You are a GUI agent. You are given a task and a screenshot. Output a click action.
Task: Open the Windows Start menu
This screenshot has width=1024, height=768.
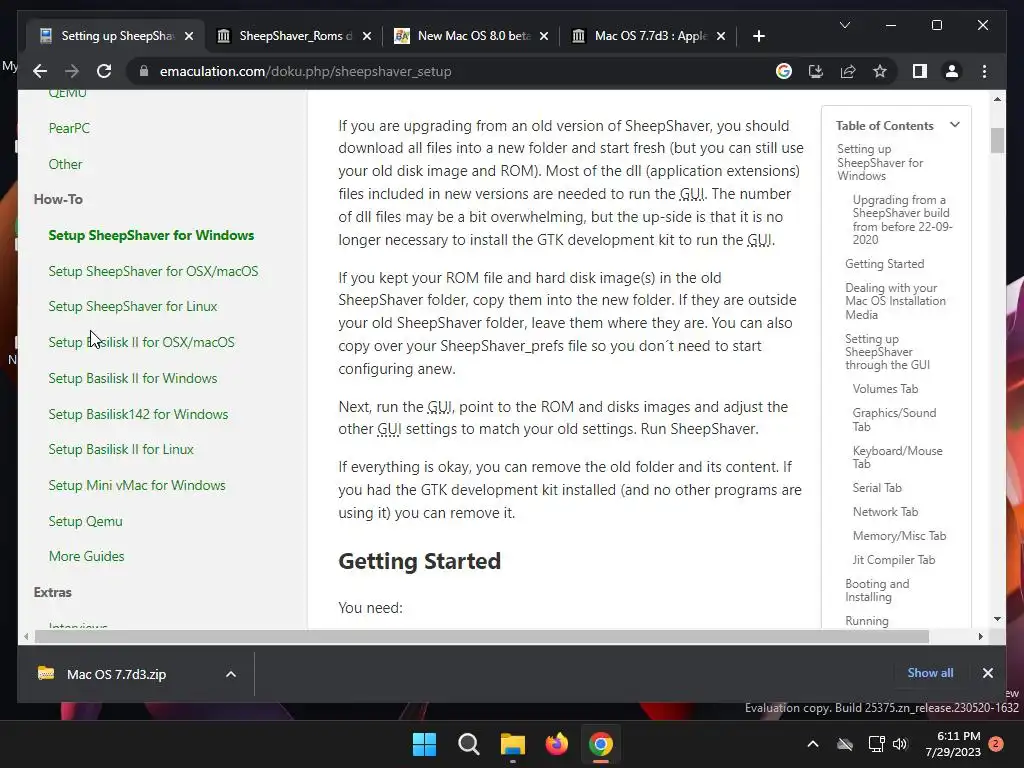tap(424, 744)
